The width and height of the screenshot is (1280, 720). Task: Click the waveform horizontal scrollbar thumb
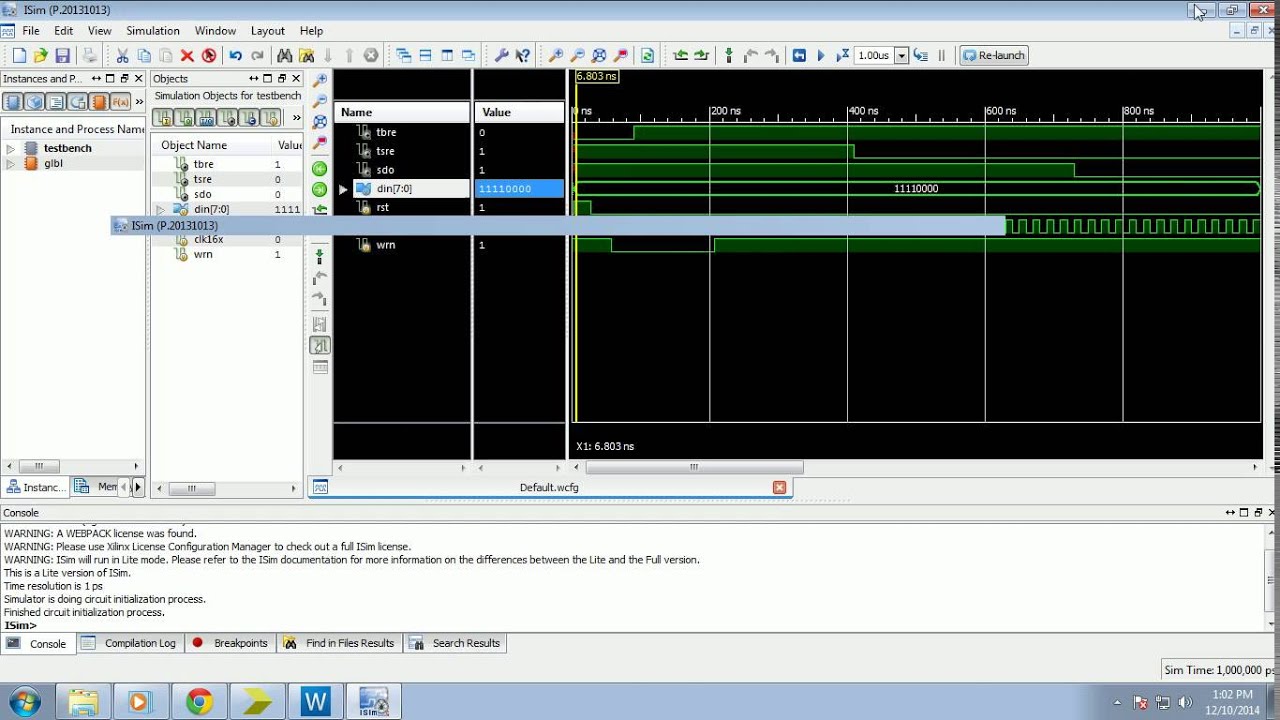[x=693, y=467]
